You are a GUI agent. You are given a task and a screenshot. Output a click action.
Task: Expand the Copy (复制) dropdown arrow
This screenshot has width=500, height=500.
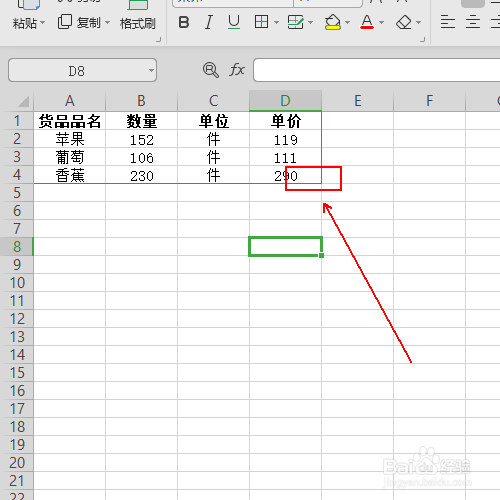tap(107, 23)
